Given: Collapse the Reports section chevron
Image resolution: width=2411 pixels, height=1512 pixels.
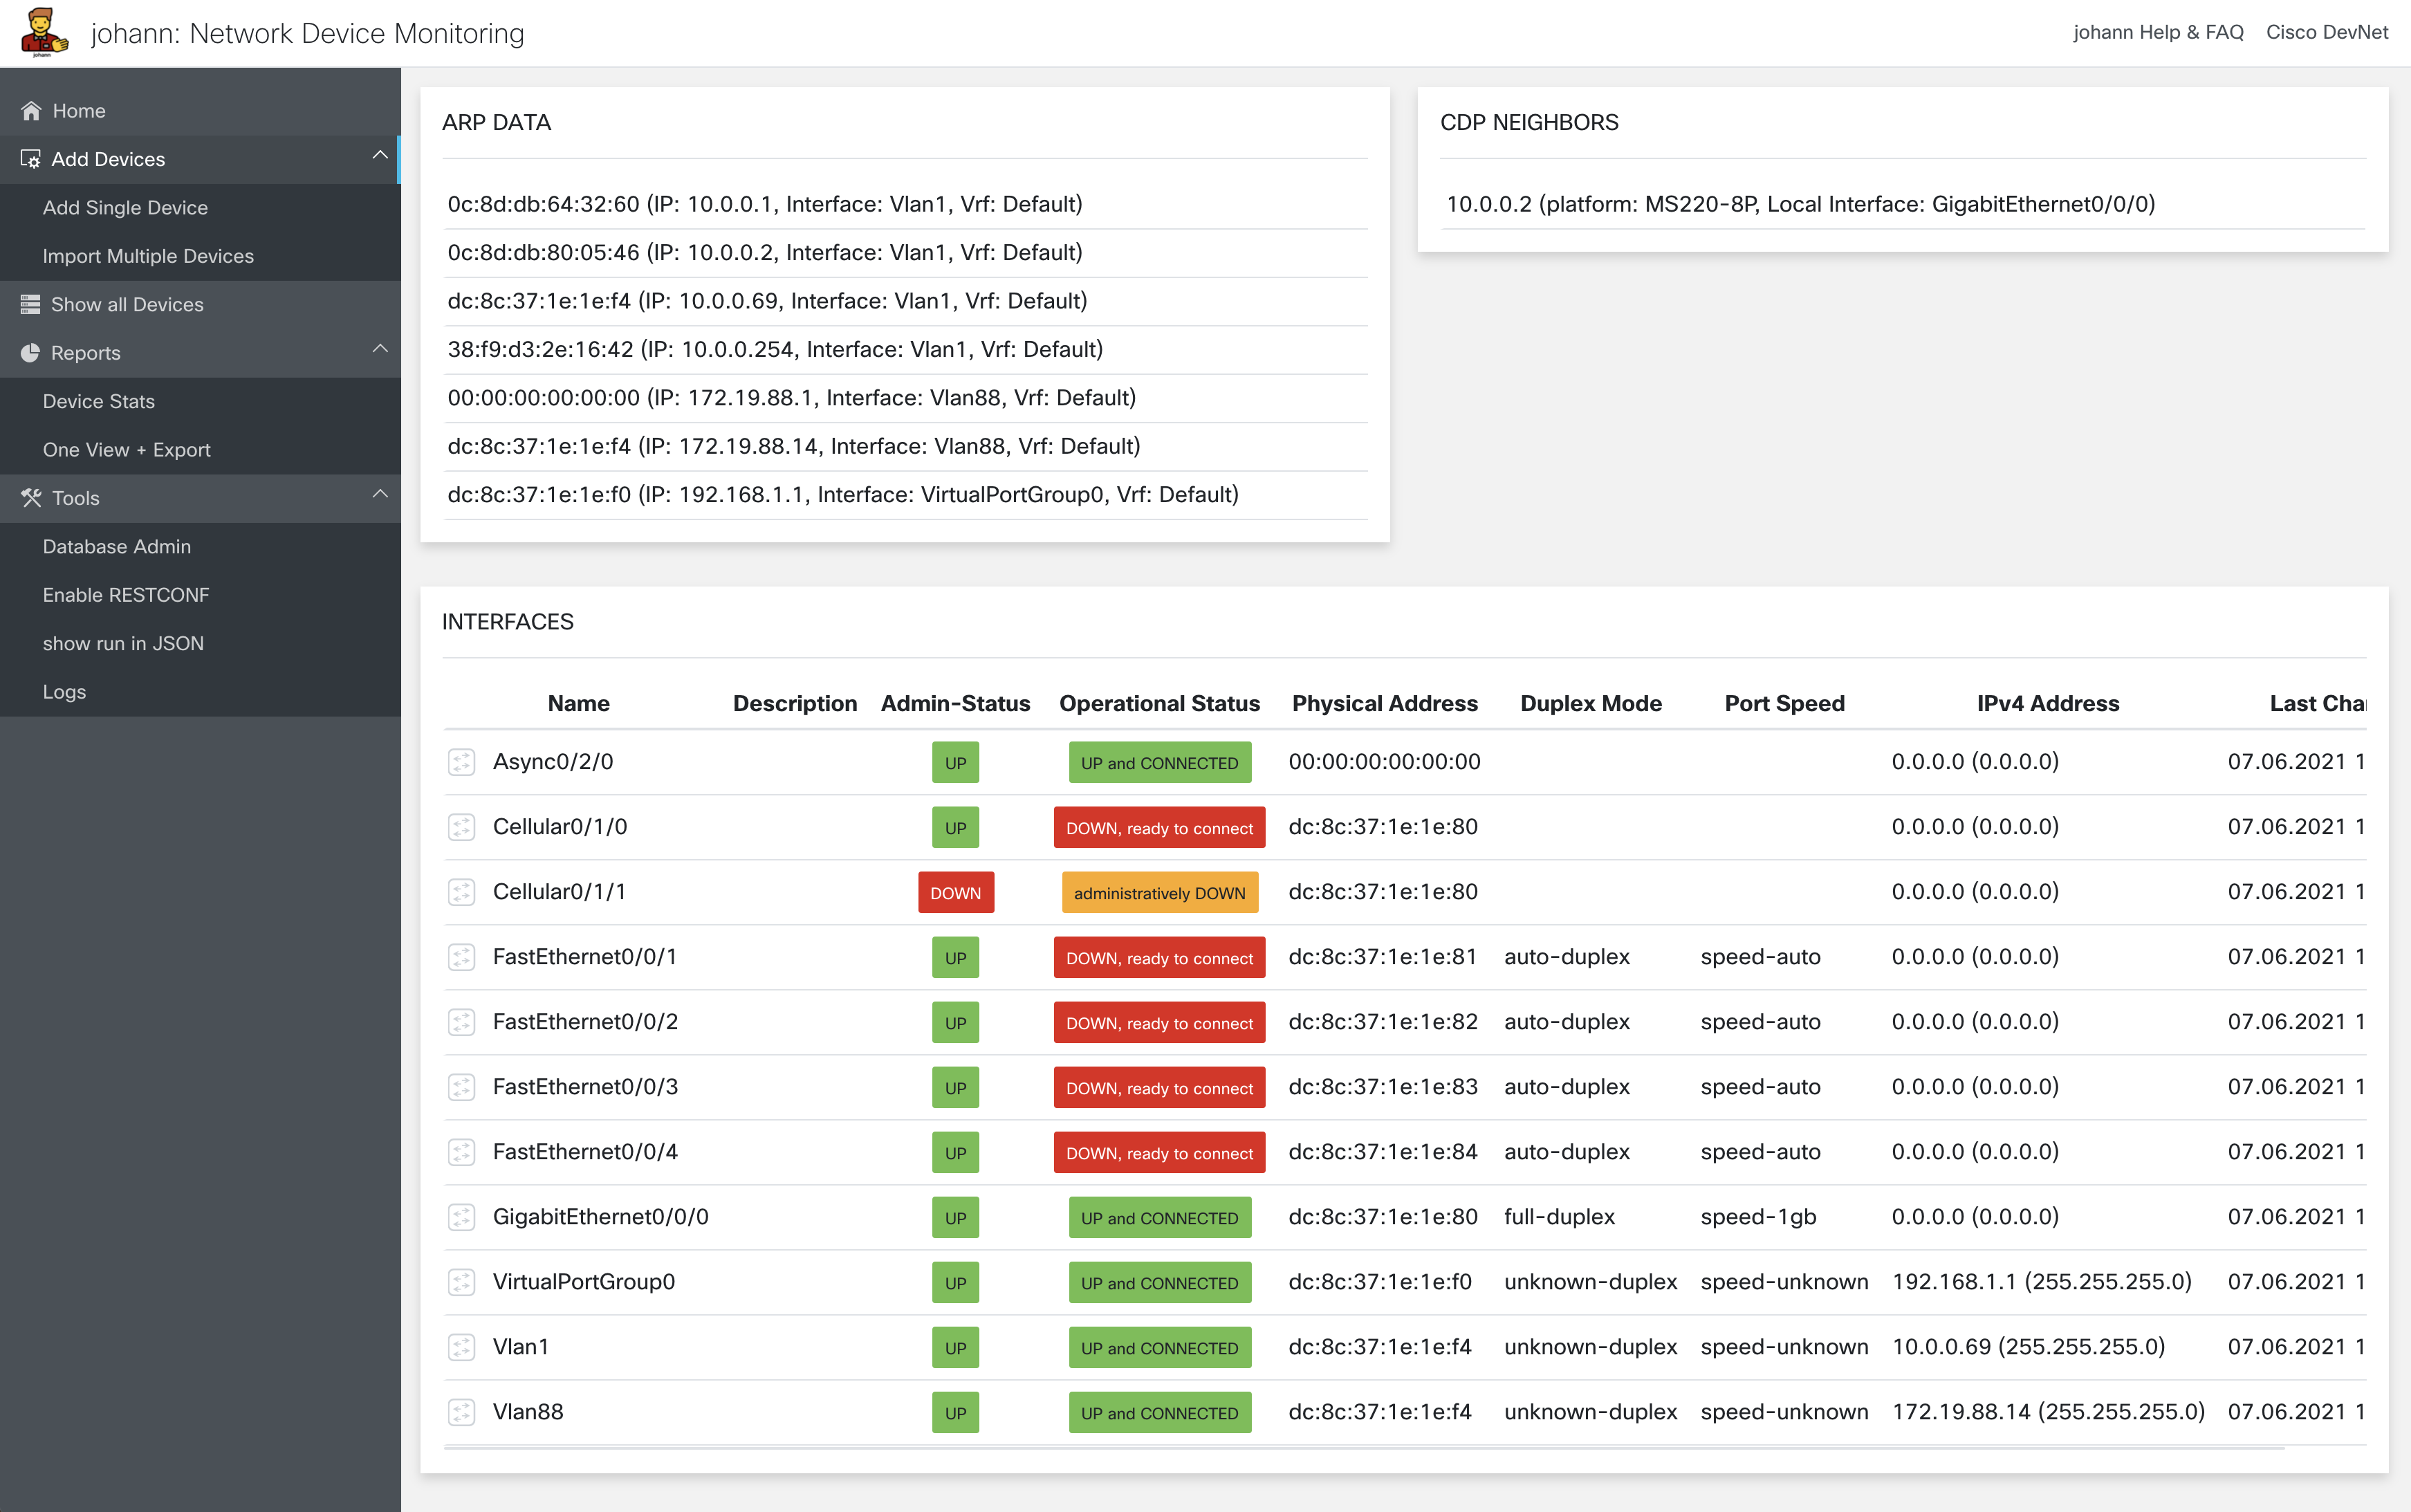Looking at the screenshot, I should (380, 350).
